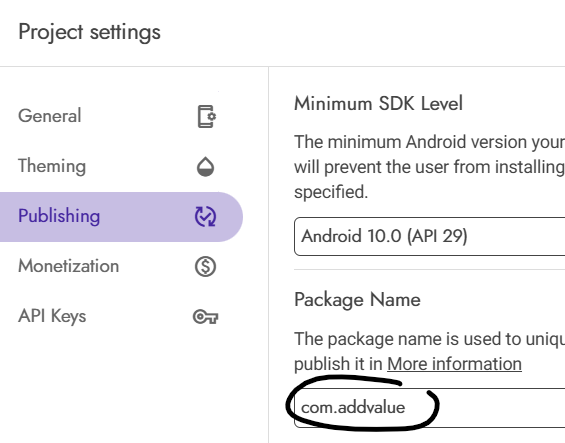Open the API Keys section
Image resolution: width=565 pixels, height=443 pixels.
point(52,316)
